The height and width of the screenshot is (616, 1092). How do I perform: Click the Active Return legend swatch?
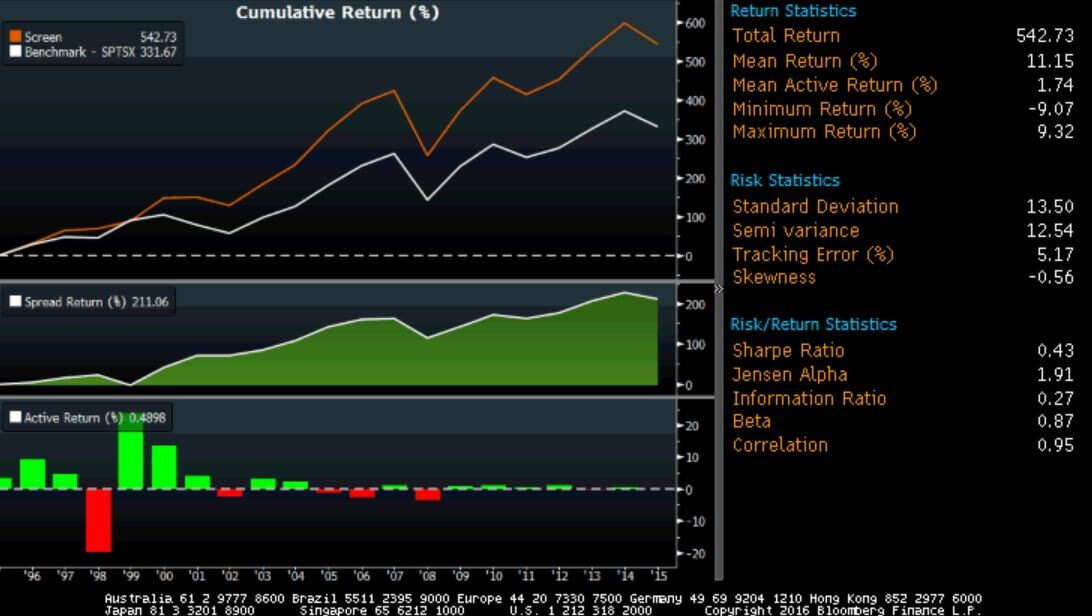click(x=15, y=417)
